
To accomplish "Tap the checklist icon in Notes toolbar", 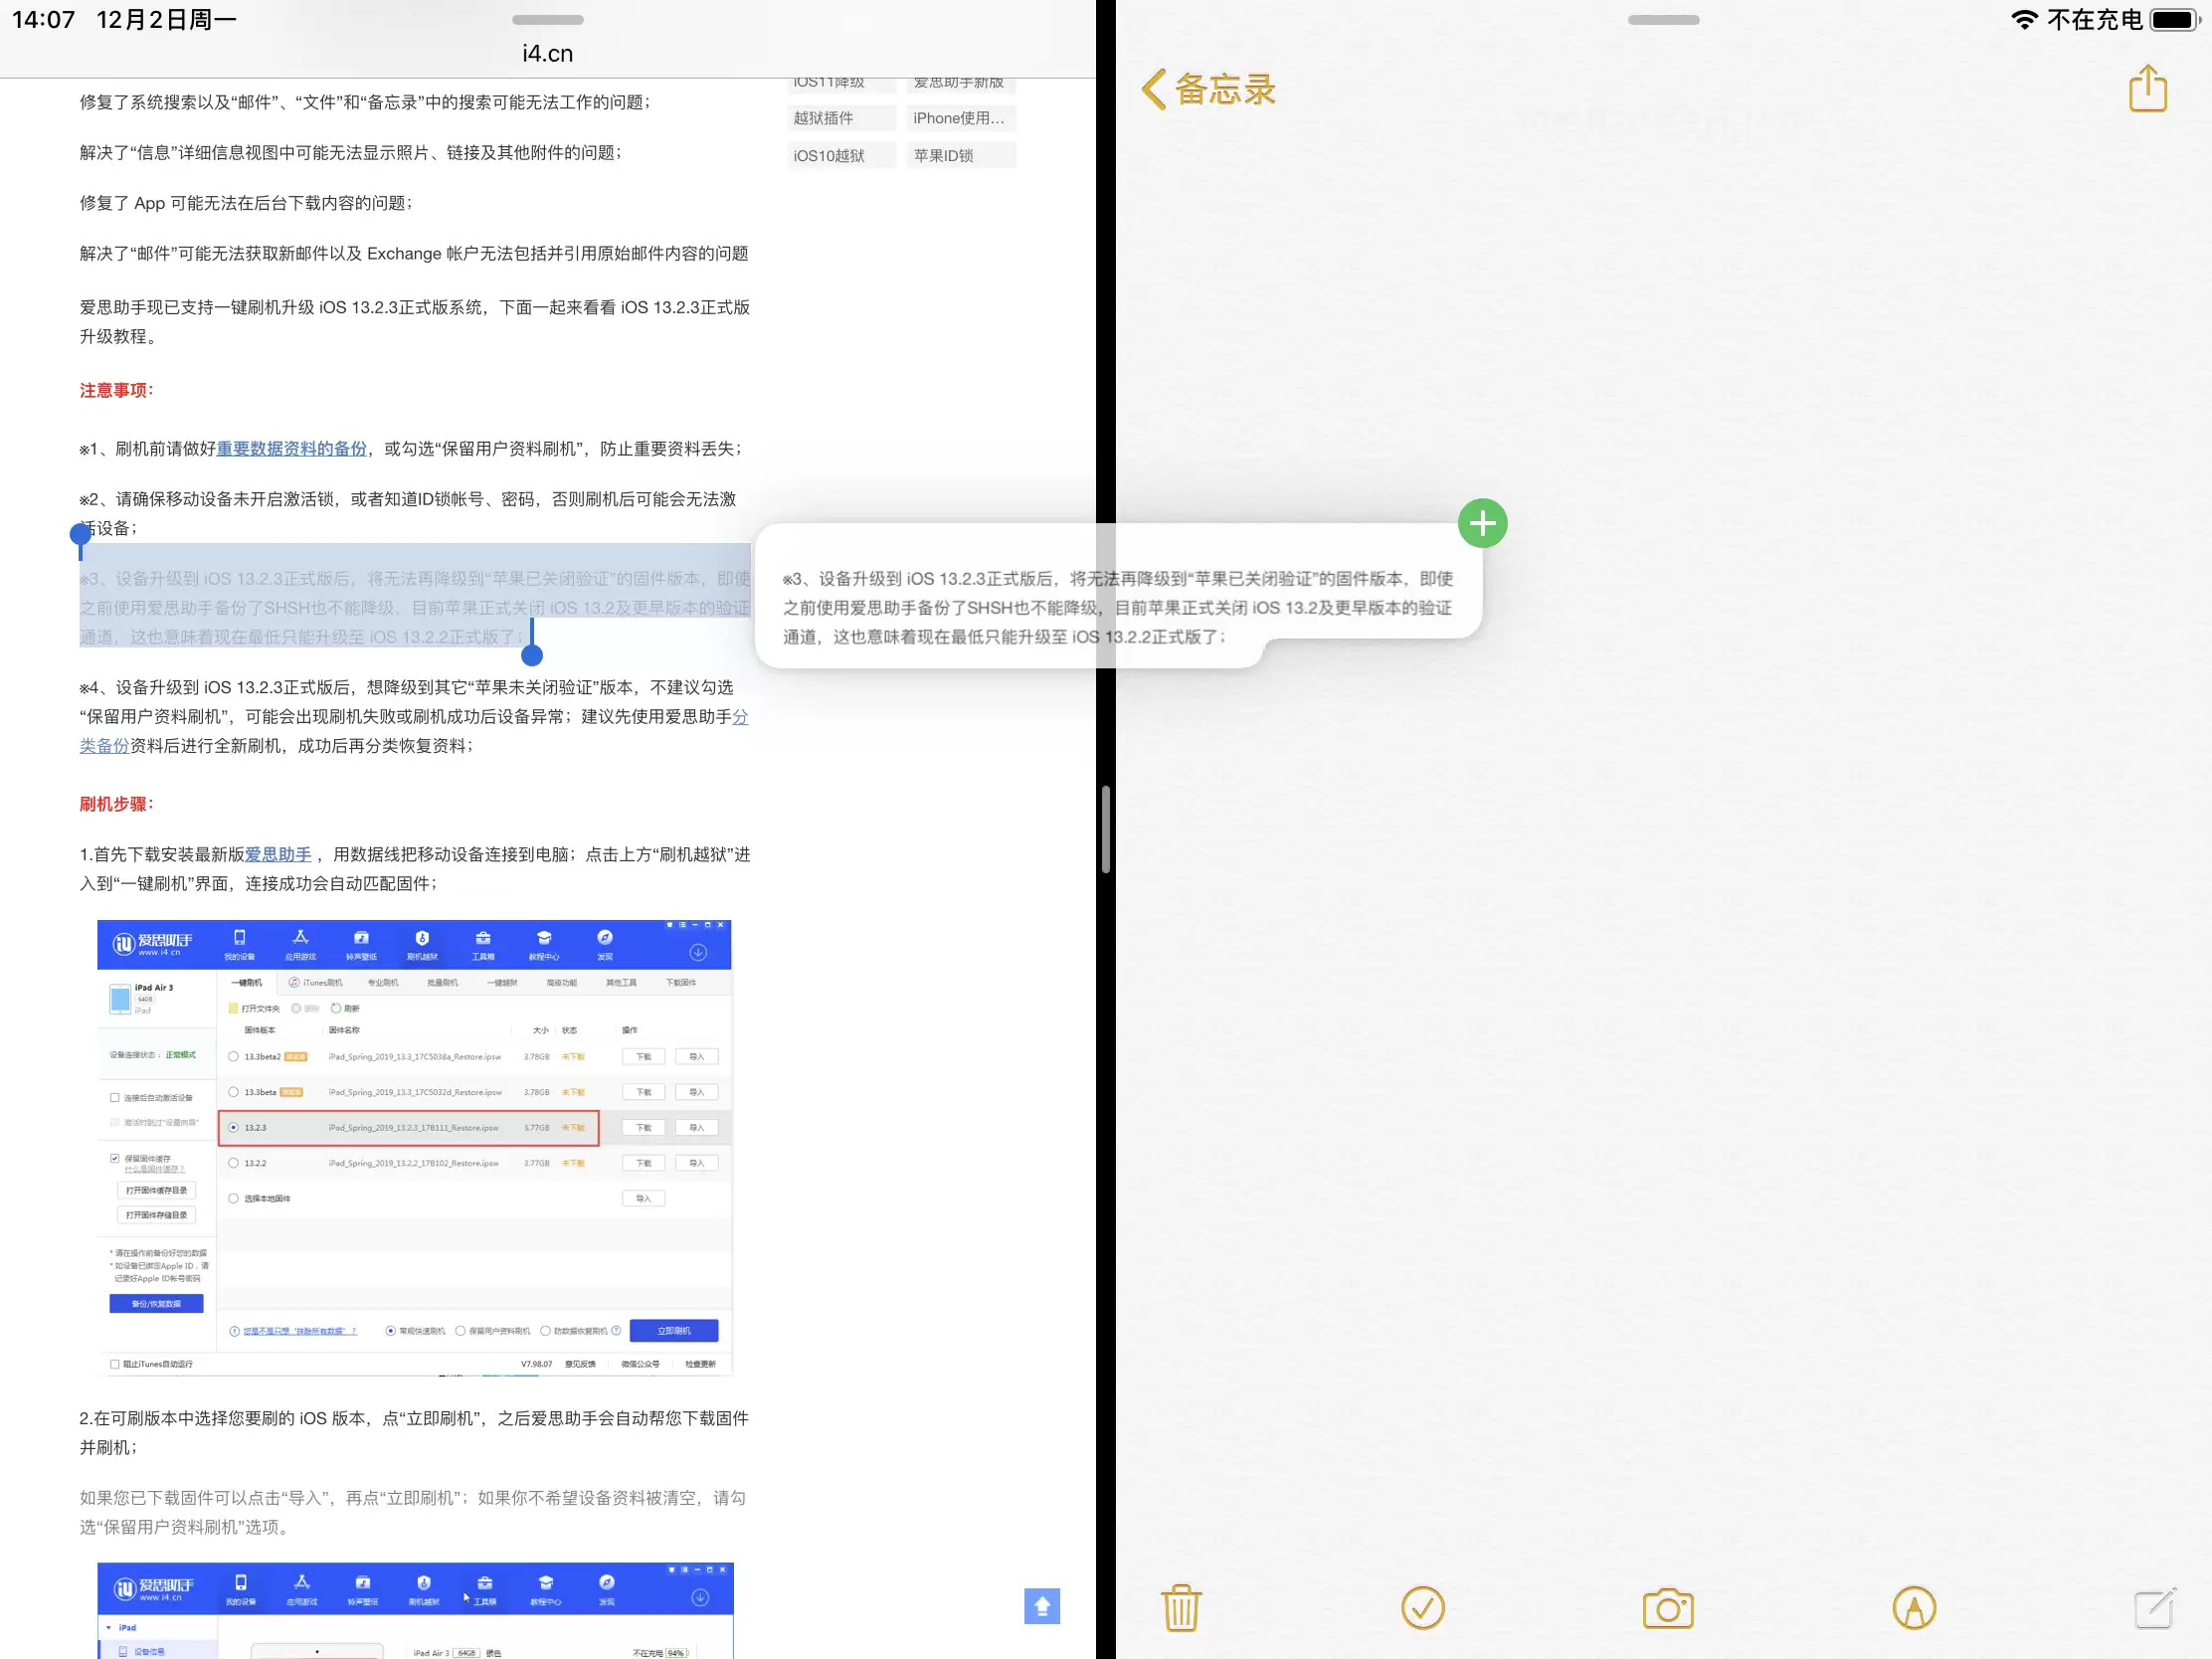I will tap(1422, 1608).
